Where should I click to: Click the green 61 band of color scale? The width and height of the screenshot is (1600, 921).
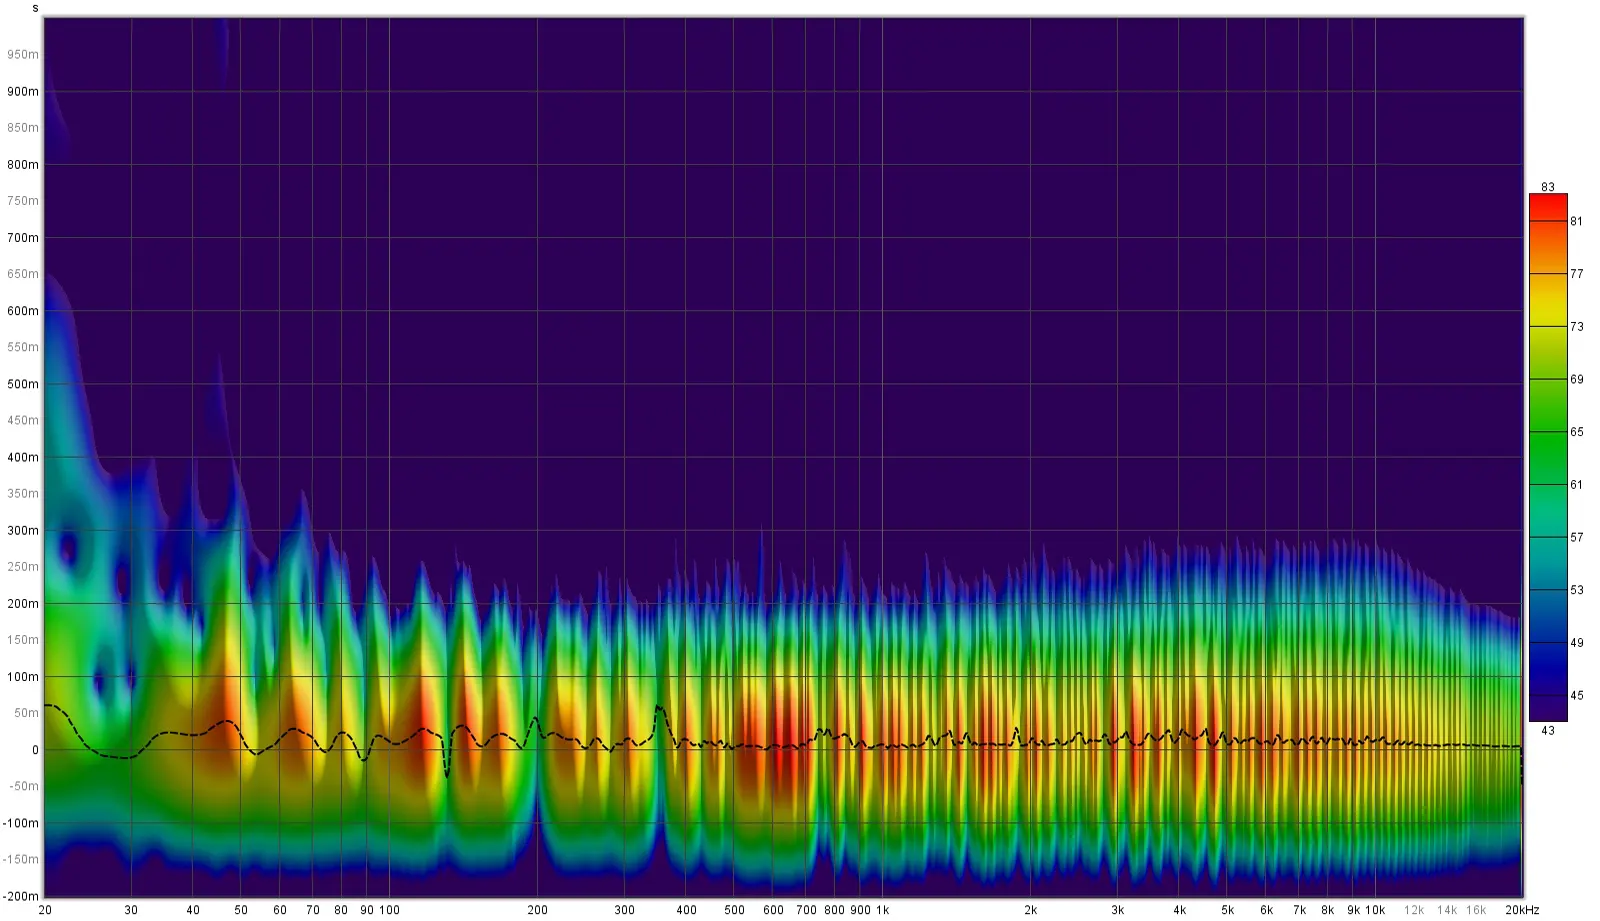[1547, 485]
